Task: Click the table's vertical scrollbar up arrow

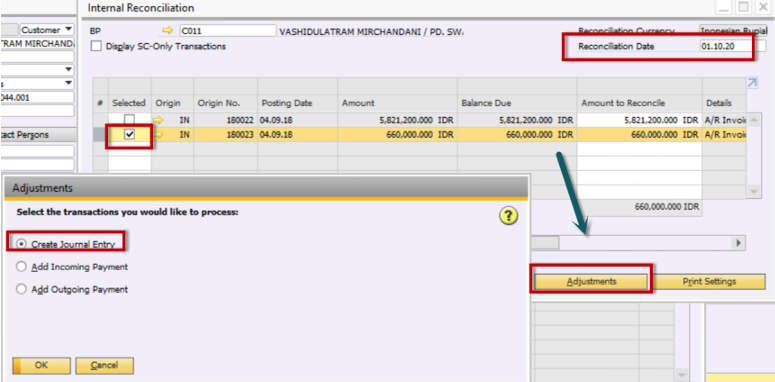Action: (753, 120)
